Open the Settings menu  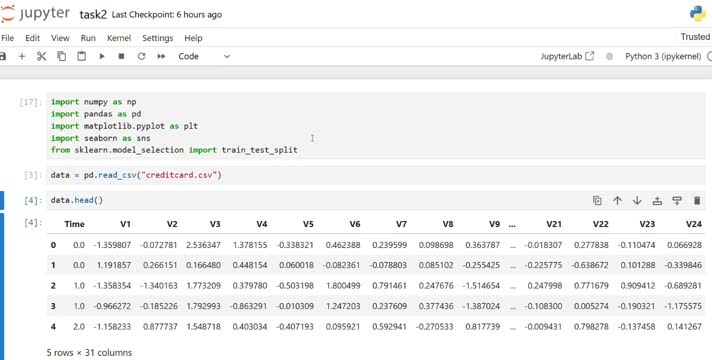[x=158, y=38]
